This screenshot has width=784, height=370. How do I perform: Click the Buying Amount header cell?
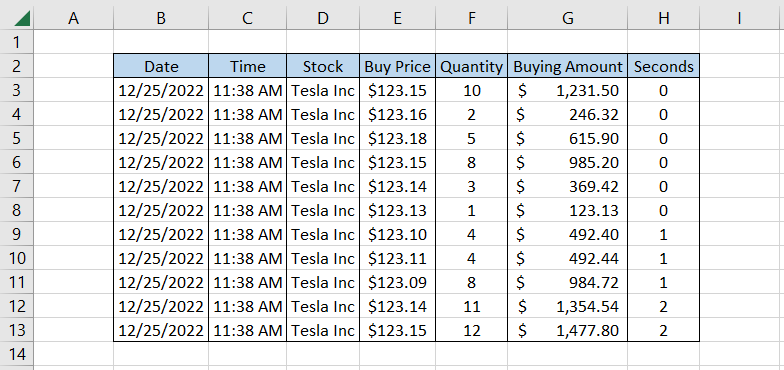(568, 66)
